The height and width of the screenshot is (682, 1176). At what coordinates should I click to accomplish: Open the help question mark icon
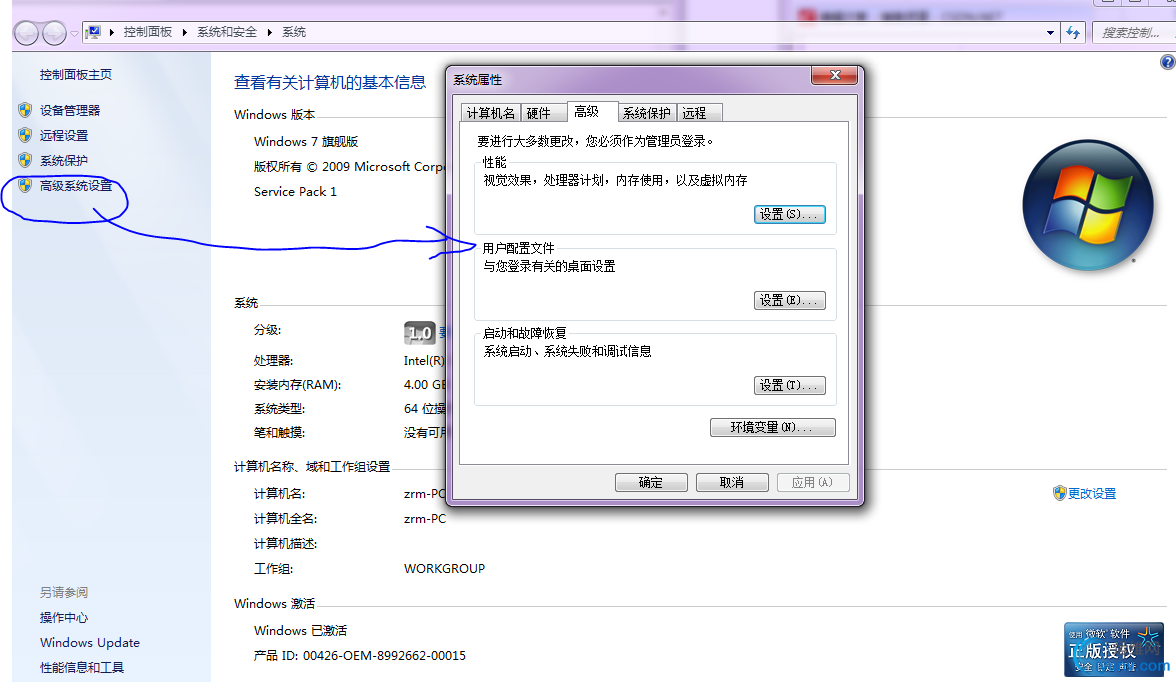click(1168, 62)
